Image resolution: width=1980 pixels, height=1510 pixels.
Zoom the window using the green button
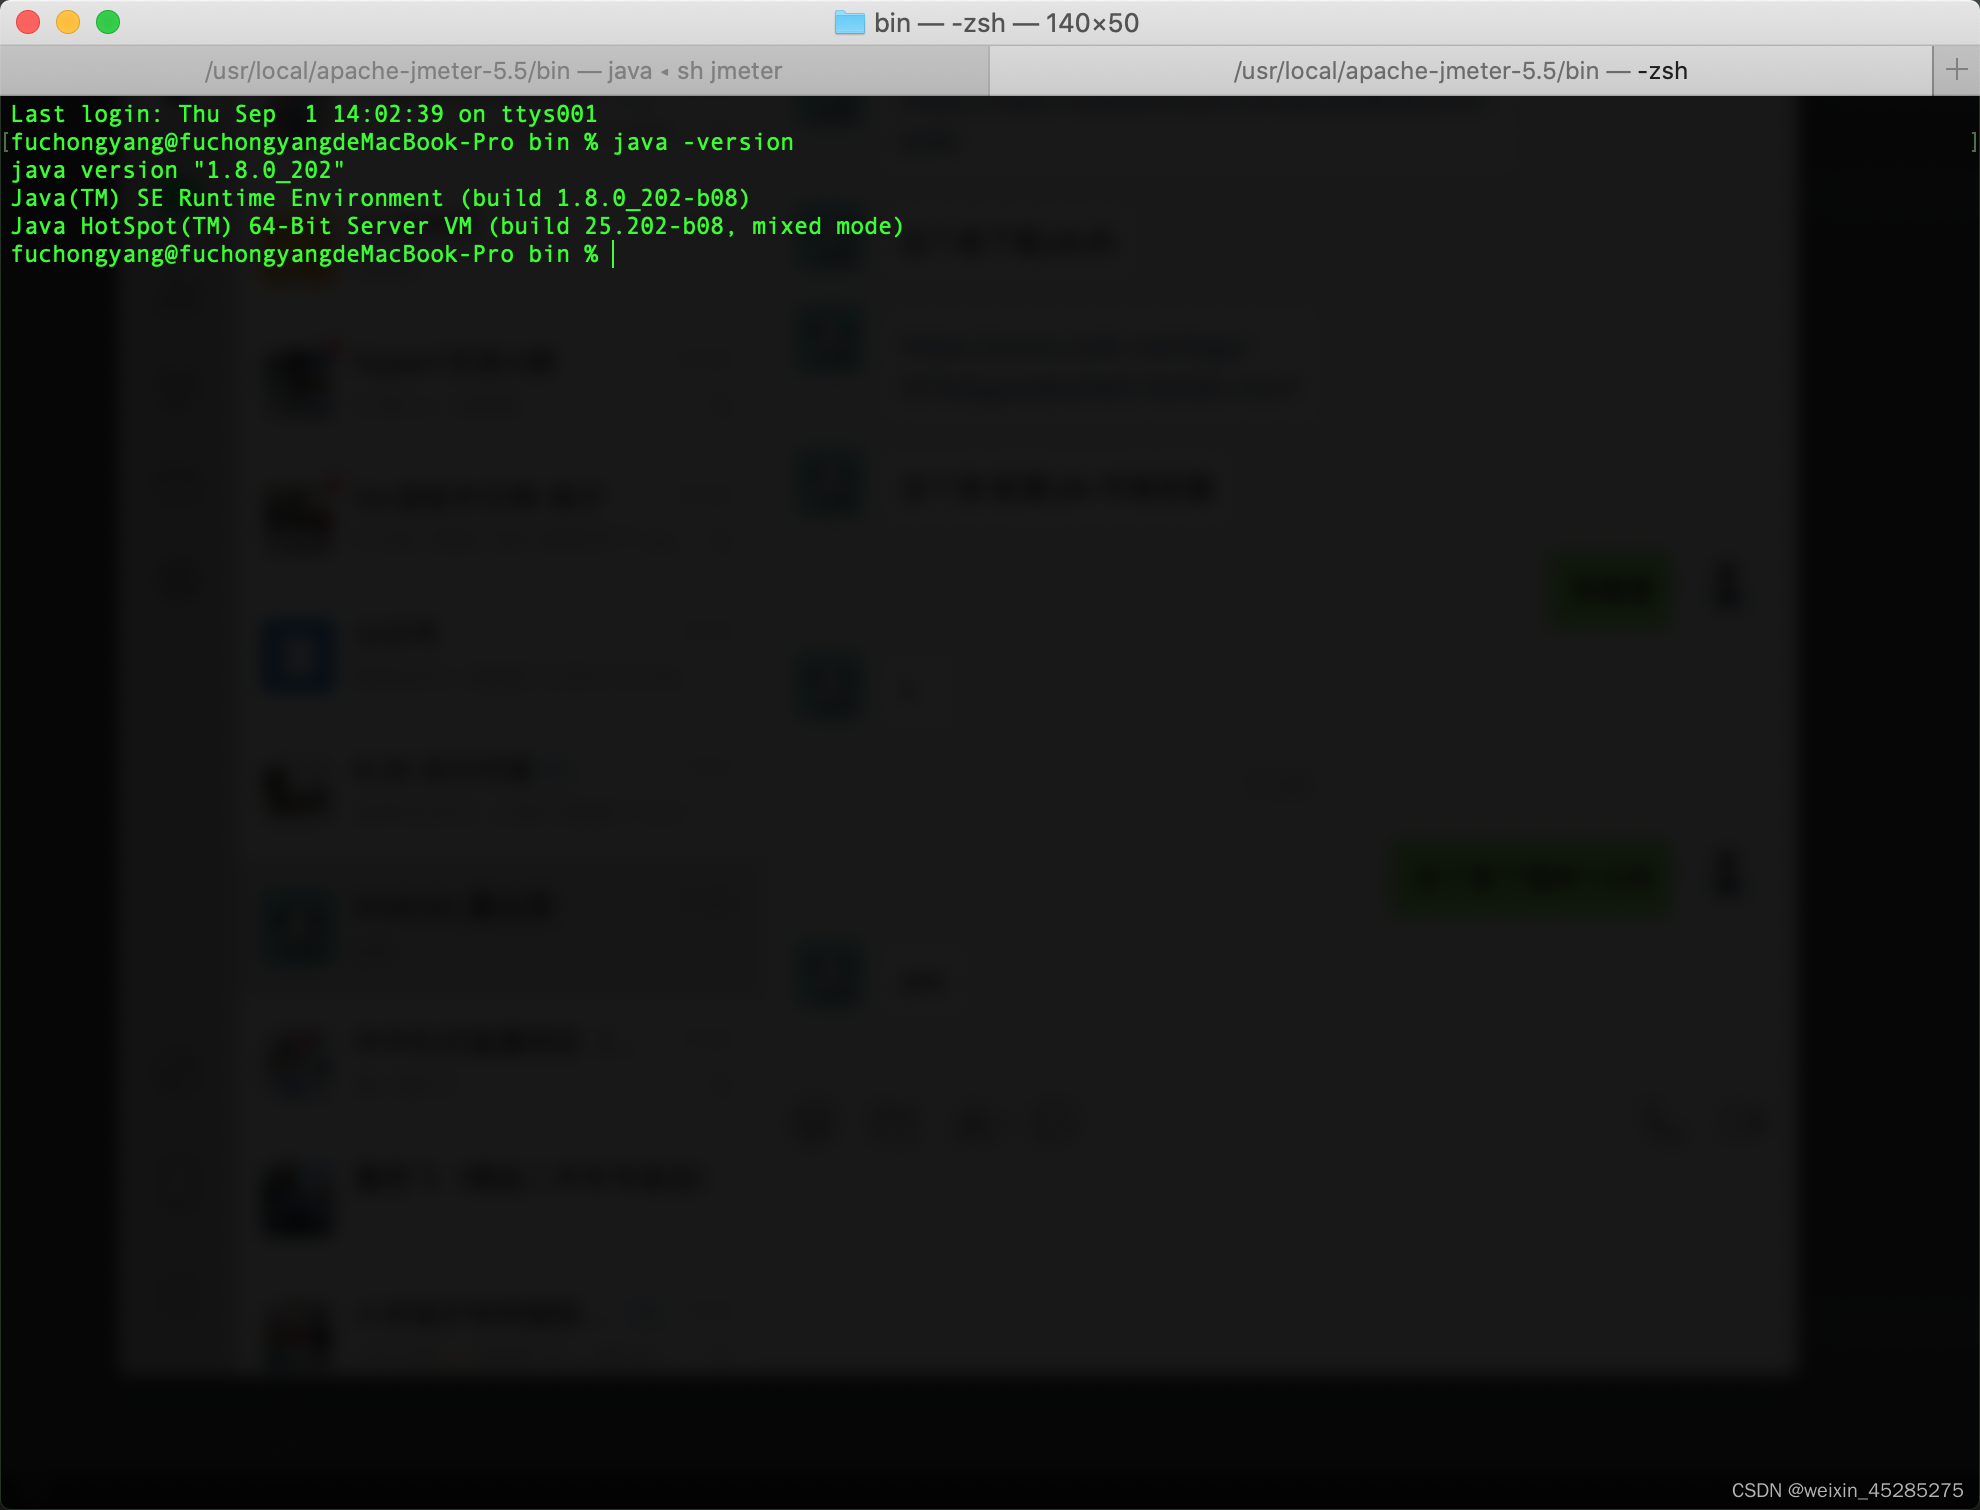pyautogui.click(x=108, y=22)
